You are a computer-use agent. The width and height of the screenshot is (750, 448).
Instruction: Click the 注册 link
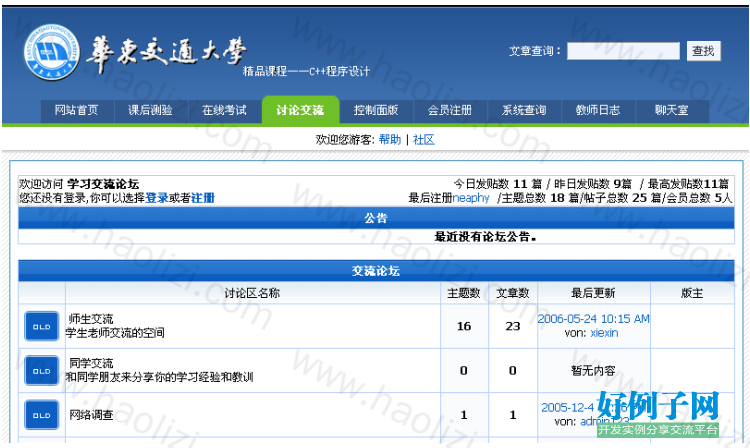click(203, 198)
